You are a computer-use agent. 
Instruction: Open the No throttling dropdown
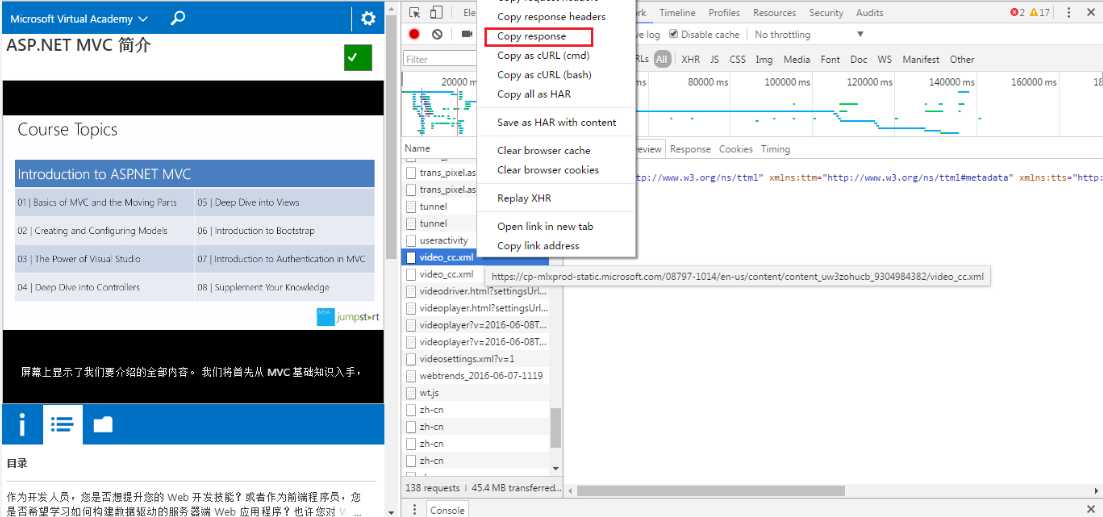pyautogui.click(x=809, y=34)
